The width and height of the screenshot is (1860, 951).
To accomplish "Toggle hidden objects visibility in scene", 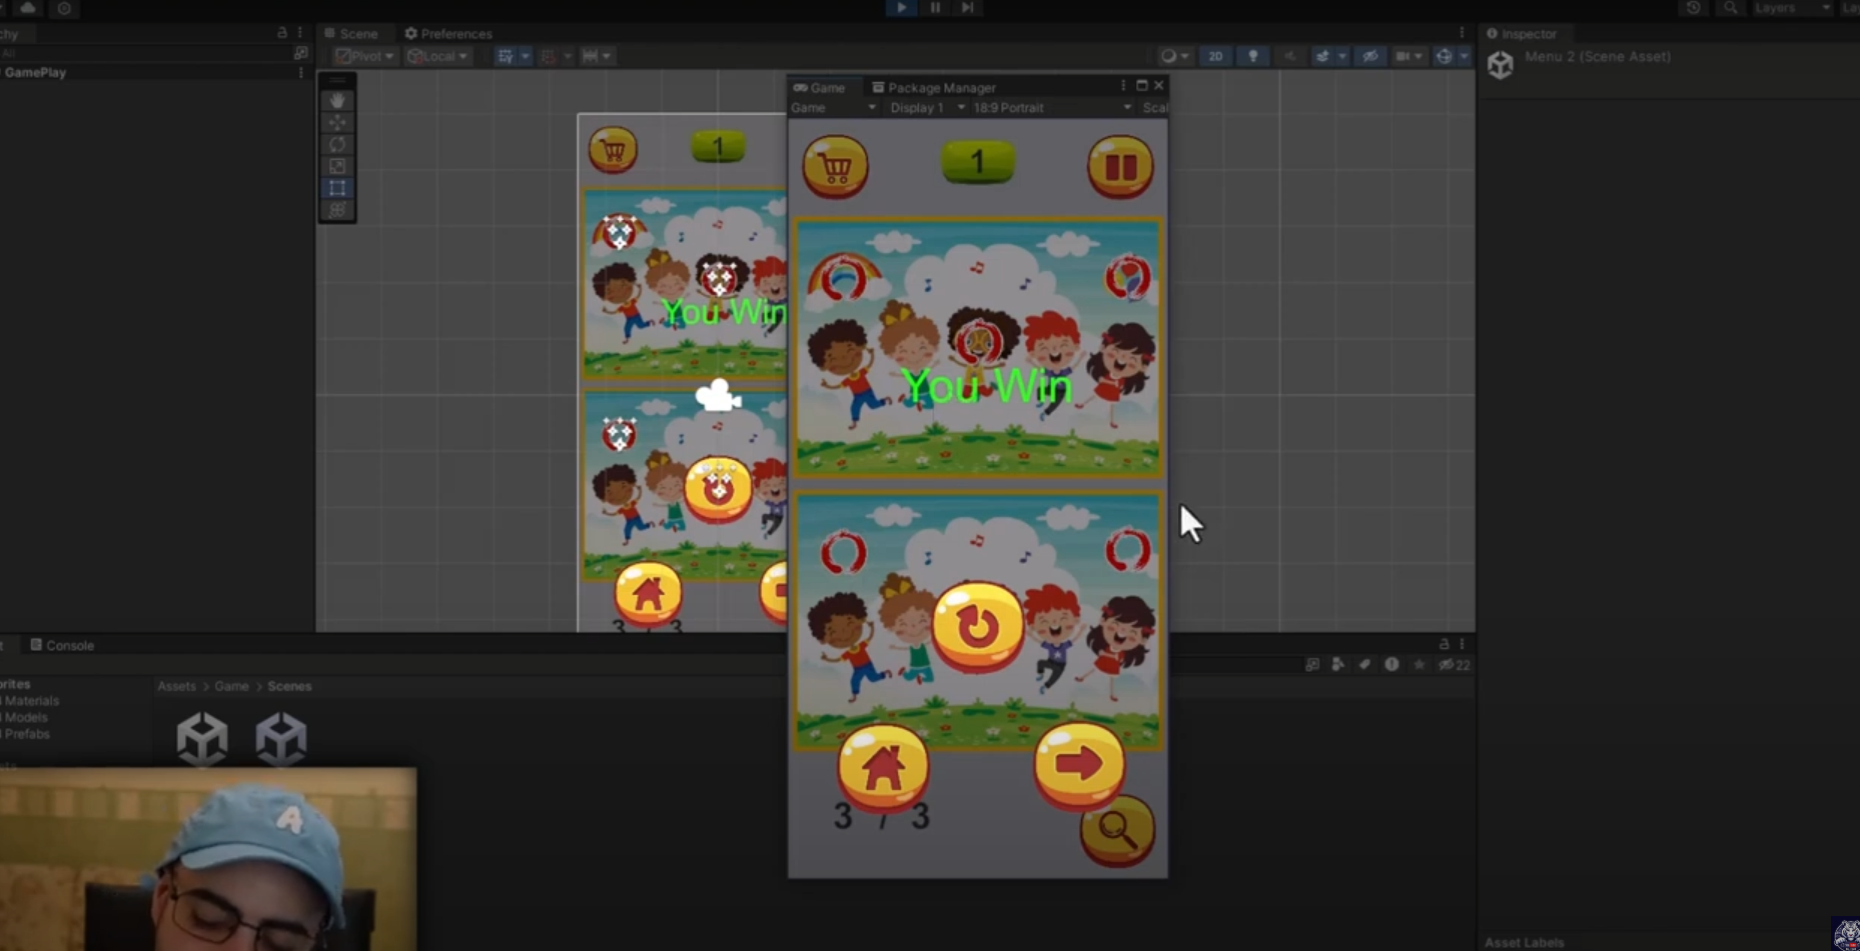I will point(1370,56).
